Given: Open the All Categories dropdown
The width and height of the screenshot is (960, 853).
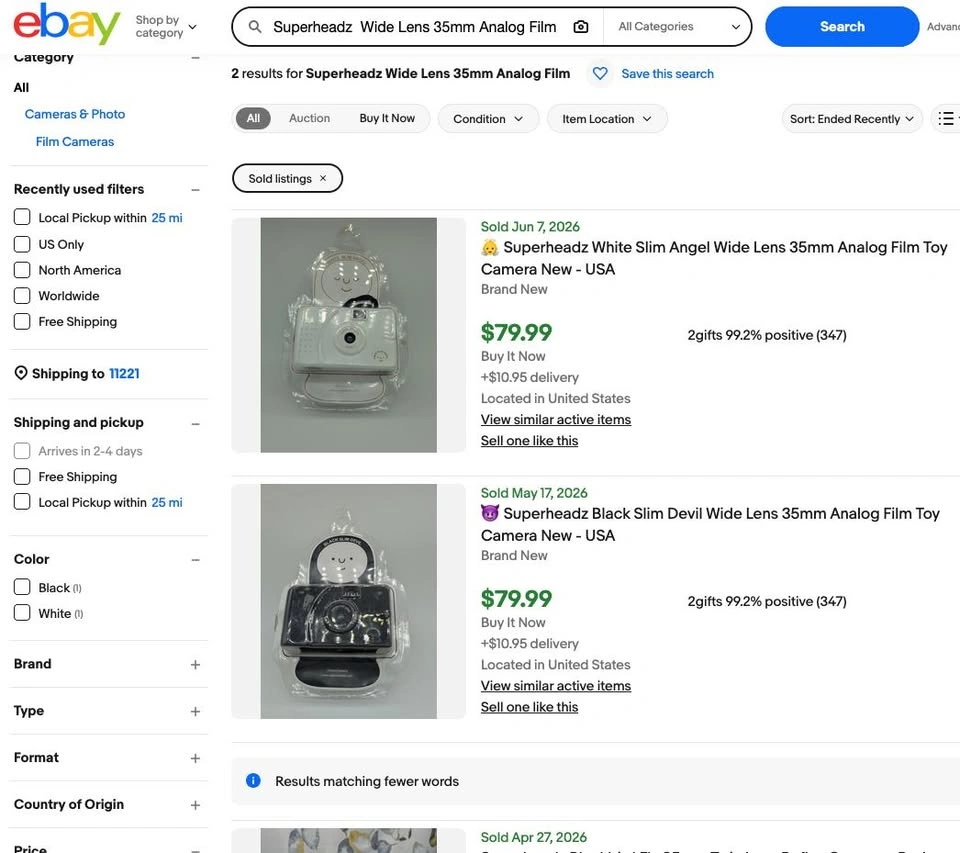Looking at the screenshot, I should 678,27.
